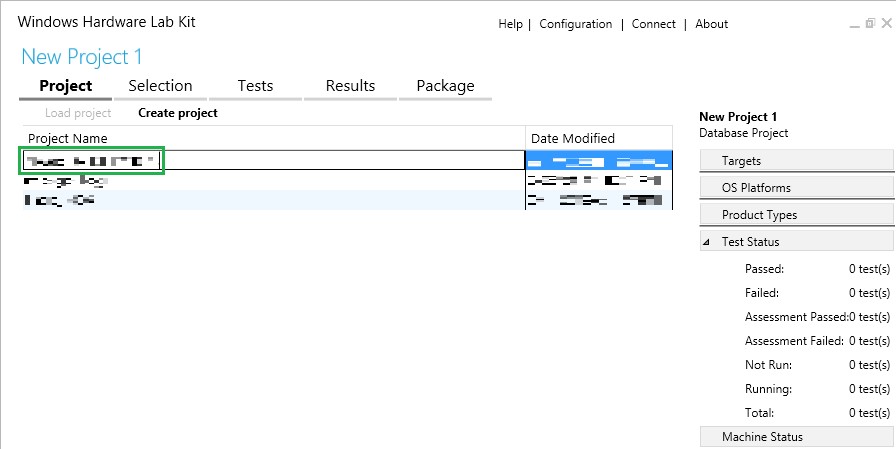The height and width of the screenshot is (449, 896).
Task: Open the About dialog
Action: 711,24
